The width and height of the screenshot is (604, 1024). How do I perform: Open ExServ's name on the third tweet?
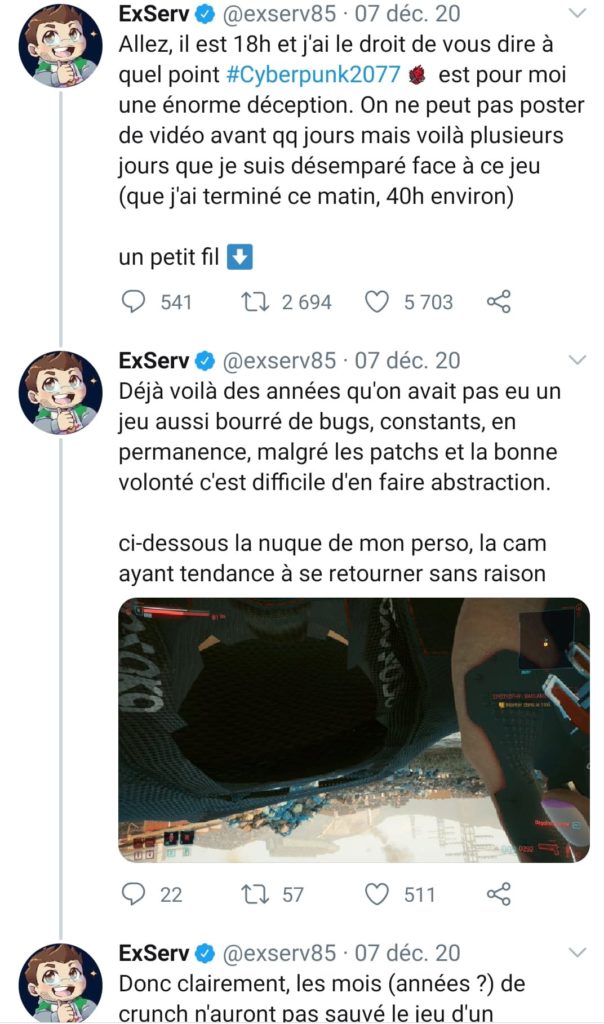click(153, 953)
